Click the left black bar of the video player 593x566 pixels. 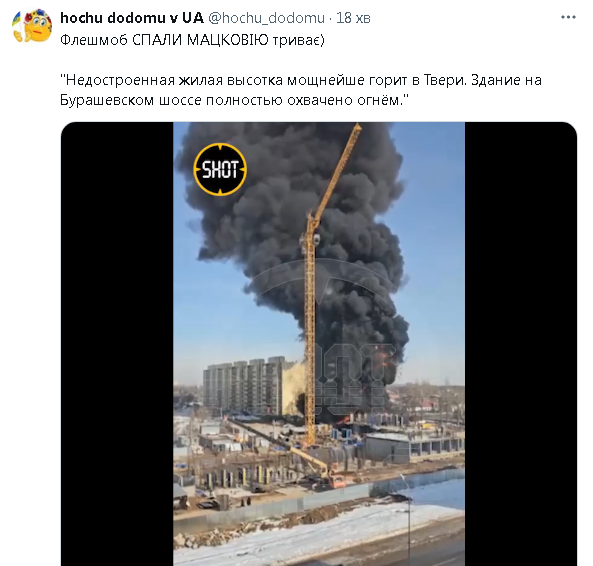(117, 344)
